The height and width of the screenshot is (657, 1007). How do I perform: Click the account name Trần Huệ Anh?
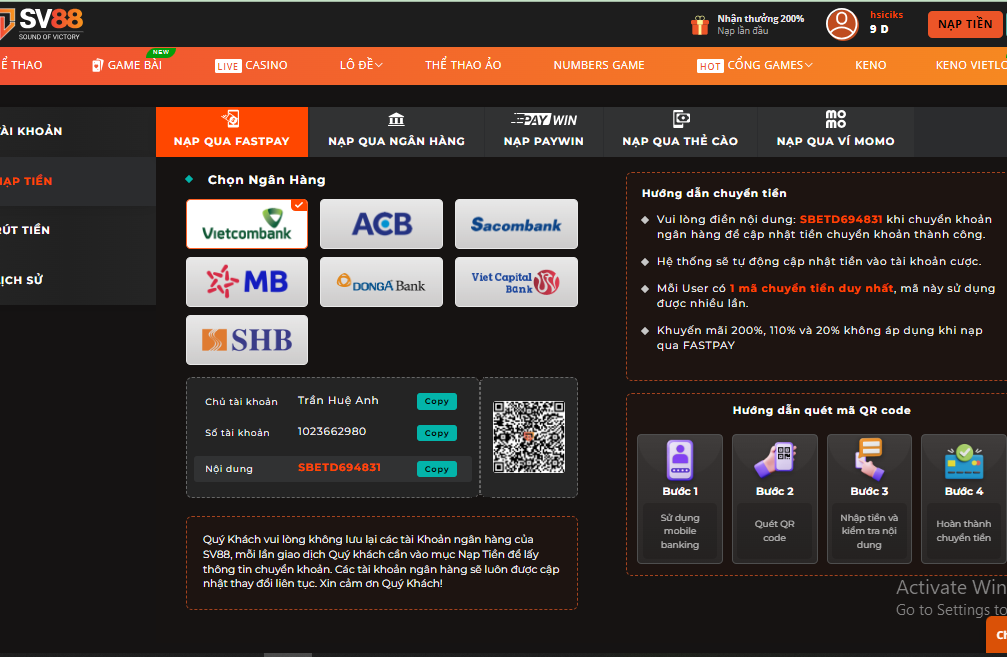tap(338, 400)
